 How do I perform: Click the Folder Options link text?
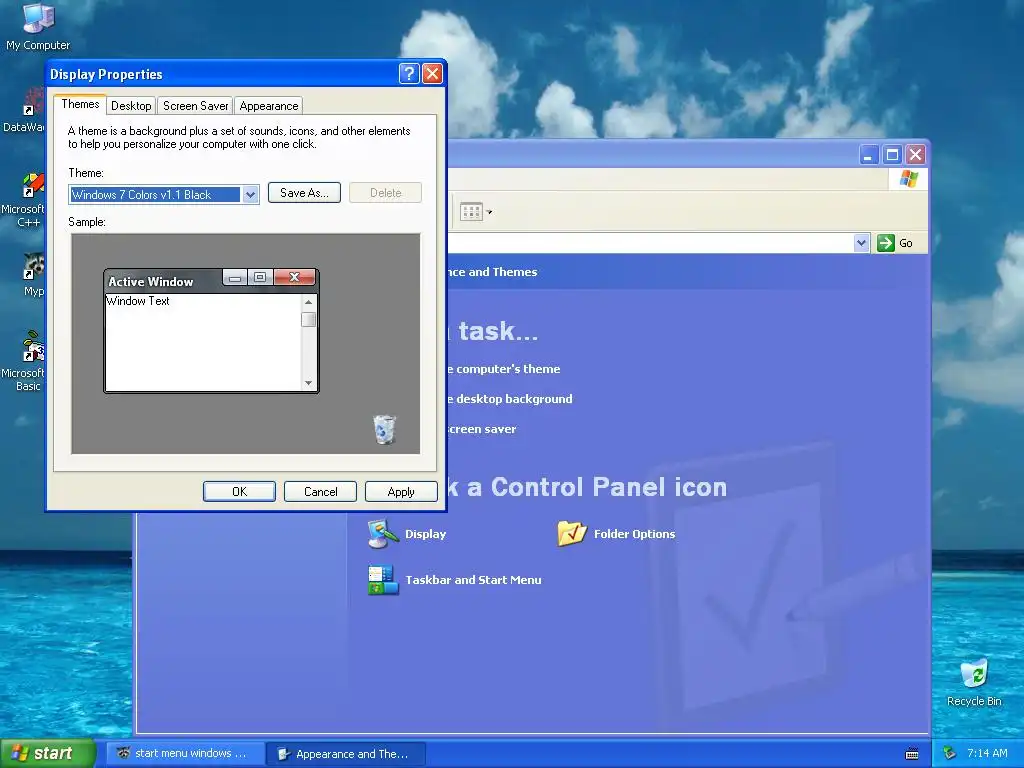click(x=634, y=534)
